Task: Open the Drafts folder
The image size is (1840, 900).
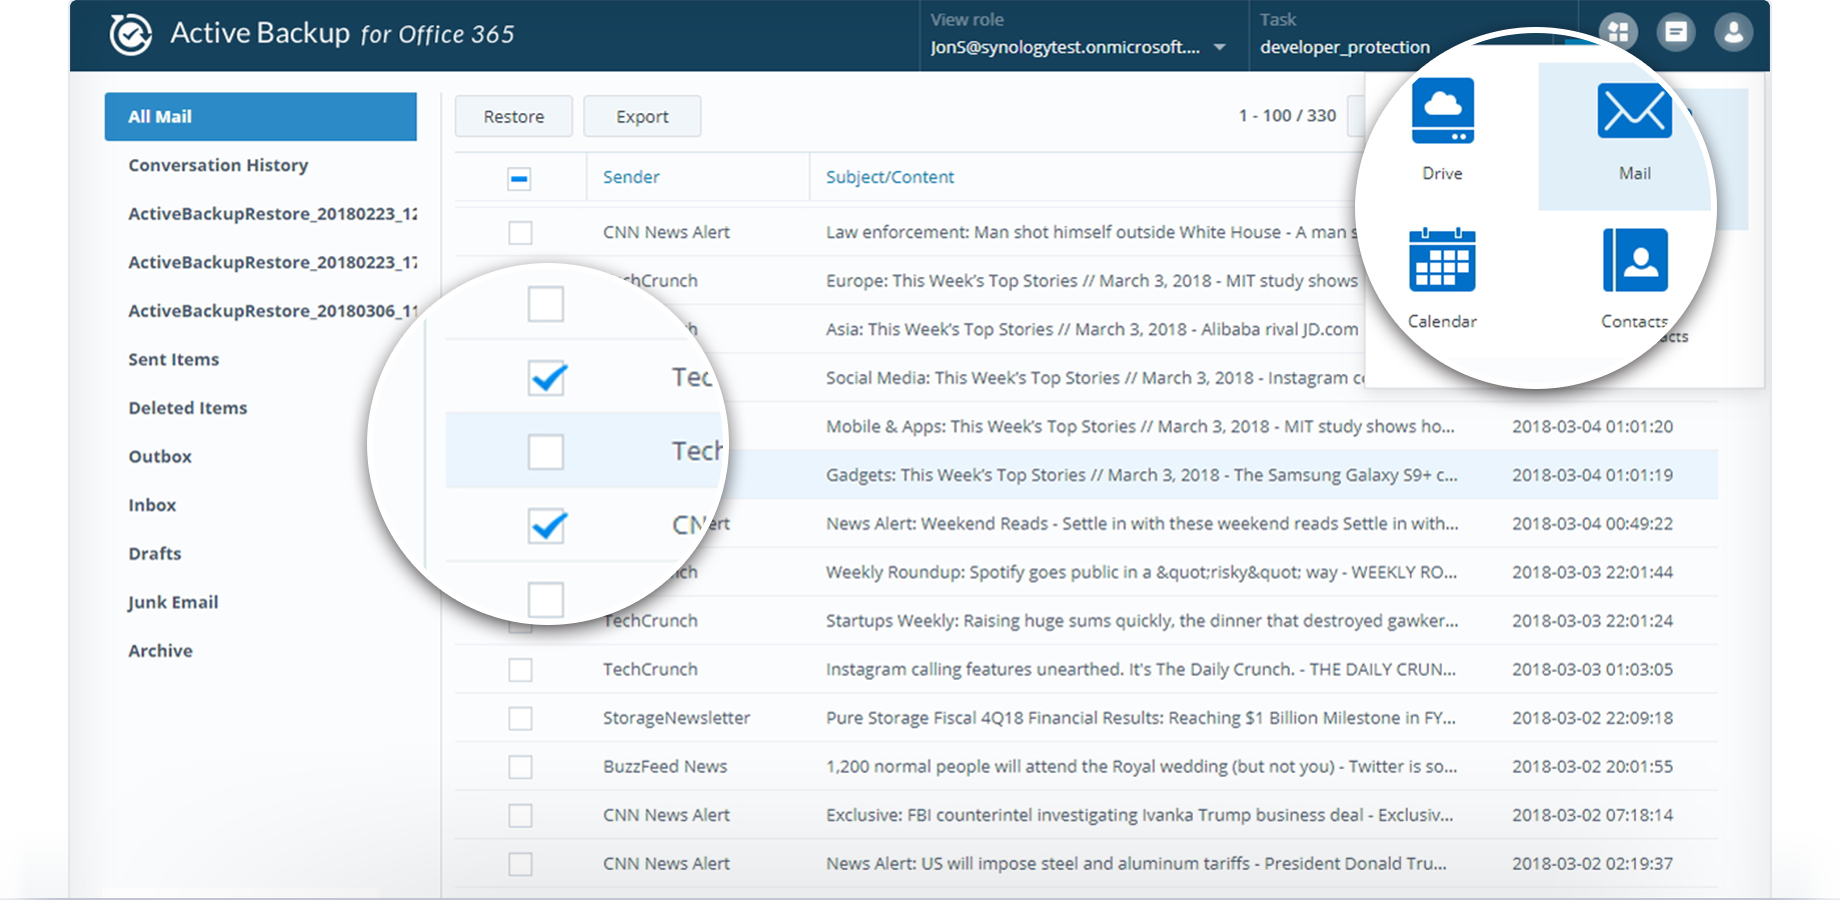Action: [155, 553]
